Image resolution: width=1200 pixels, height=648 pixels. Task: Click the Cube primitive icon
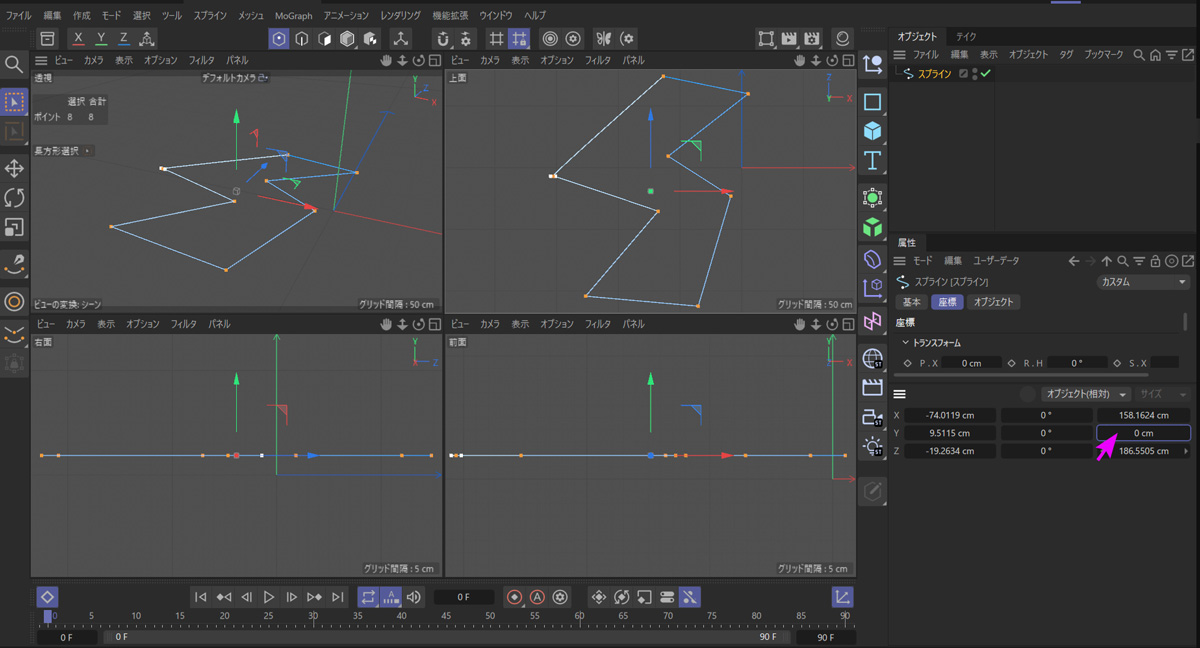click(x=873, y=131)
